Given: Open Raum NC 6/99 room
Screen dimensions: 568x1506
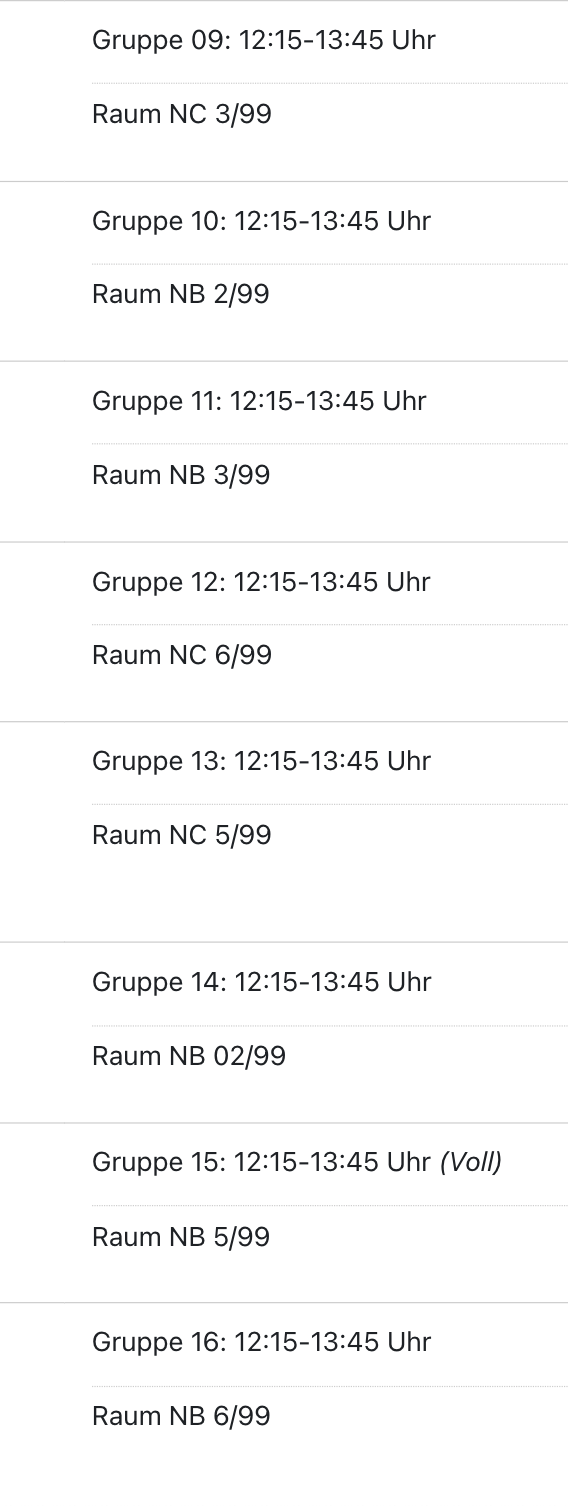Looking at the screenshot, I should (x=182, y=656).
